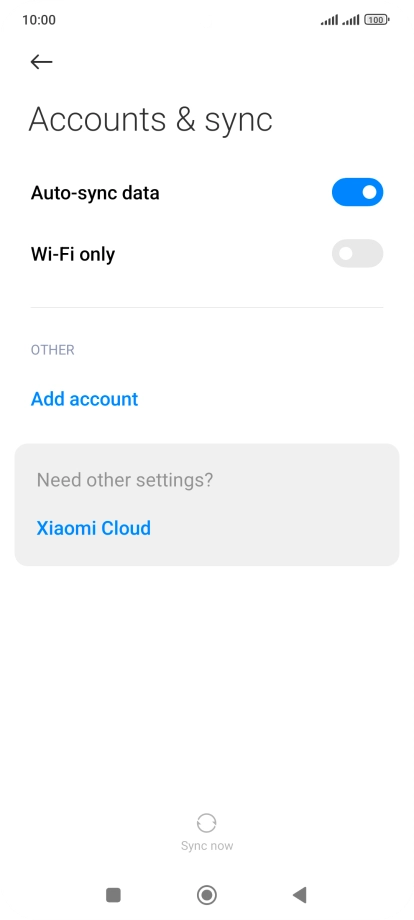Viewport: 414px width, 920px height.
Task: Tap the OTHER section header
Action: 53,350
